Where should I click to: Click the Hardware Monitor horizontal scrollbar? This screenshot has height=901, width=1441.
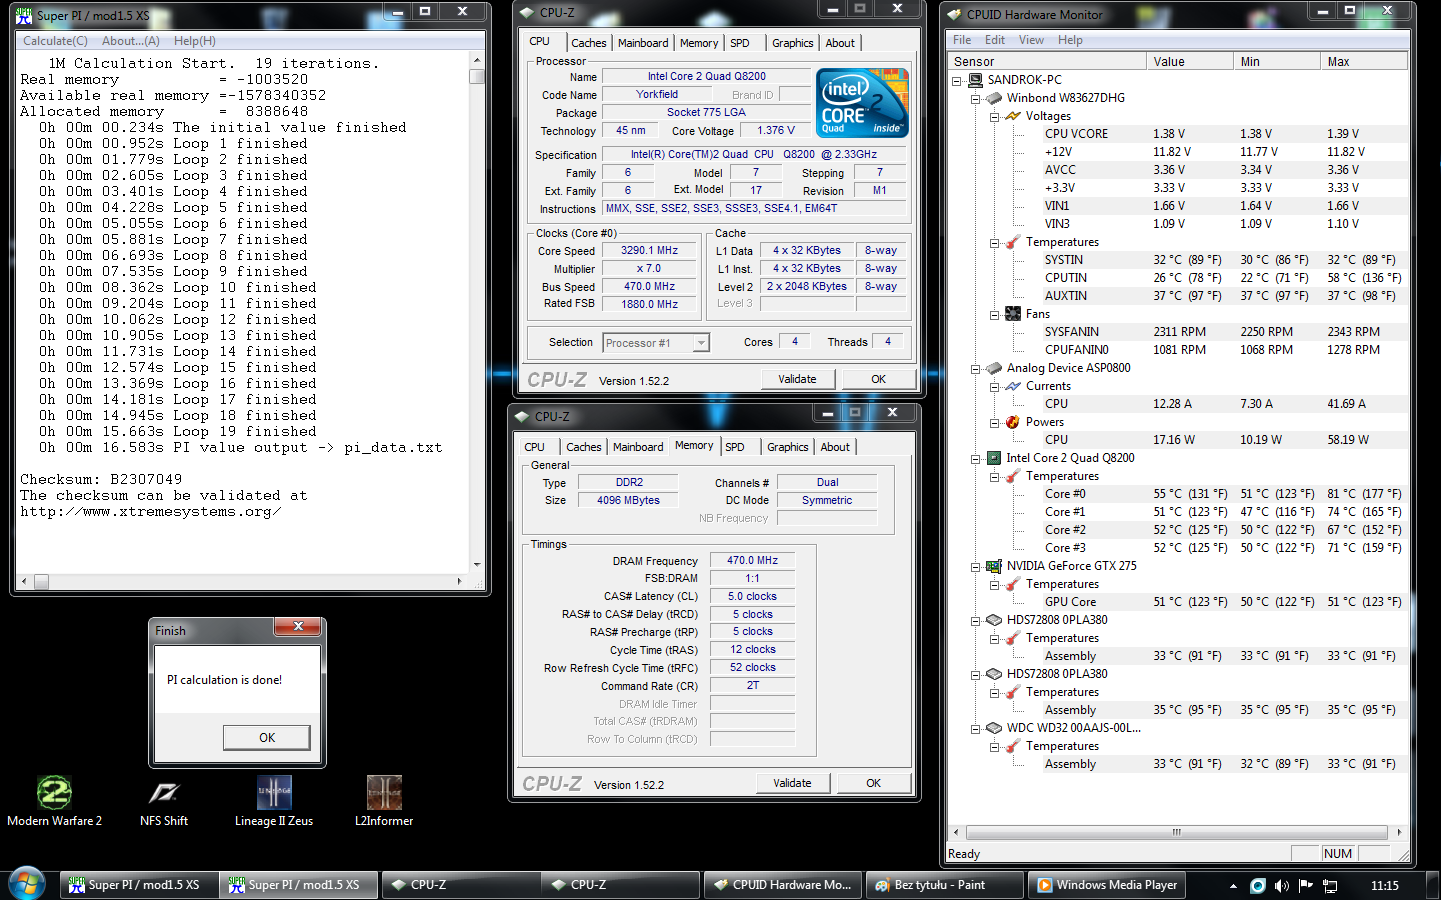tap(1176, 832)
